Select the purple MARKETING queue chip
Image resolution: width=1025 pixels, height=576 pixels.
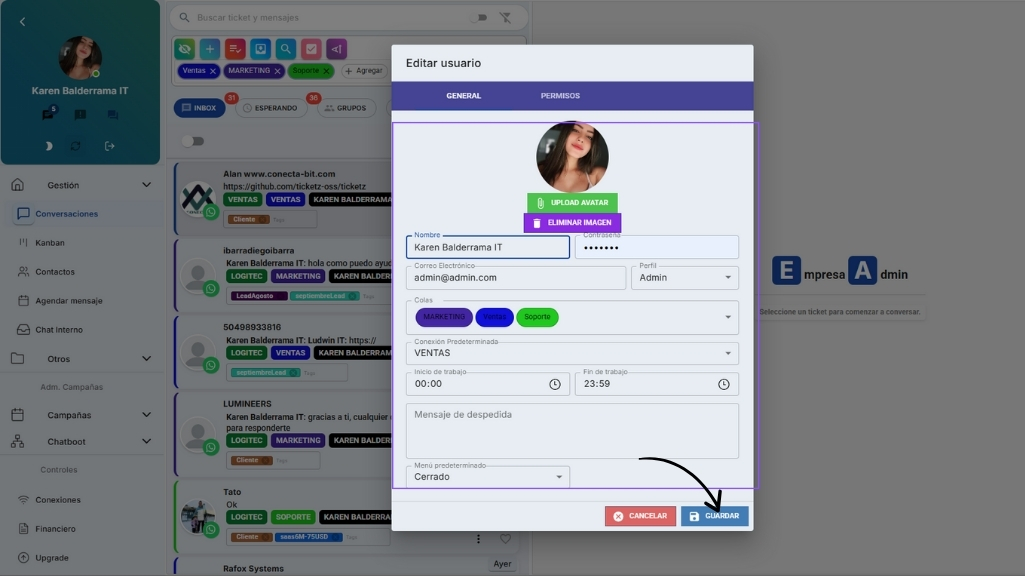click(444, 317)
